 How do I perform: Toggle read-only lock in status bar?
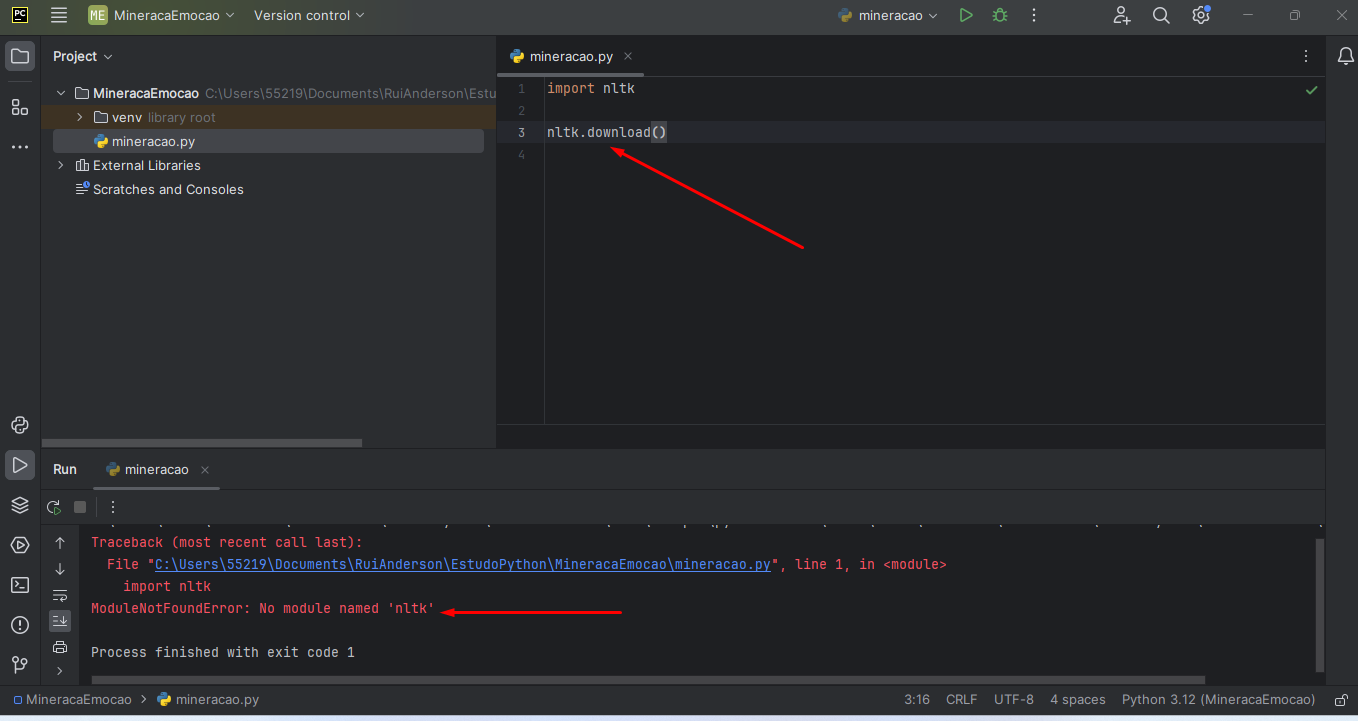1339,700
